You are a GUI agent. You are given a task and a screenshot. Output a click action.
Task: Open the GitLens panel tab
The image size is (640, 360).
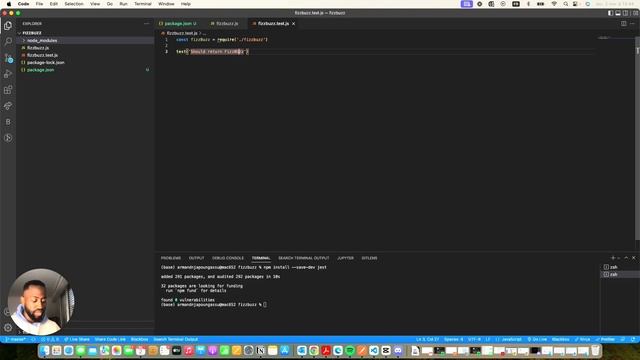tap(369, 258)
